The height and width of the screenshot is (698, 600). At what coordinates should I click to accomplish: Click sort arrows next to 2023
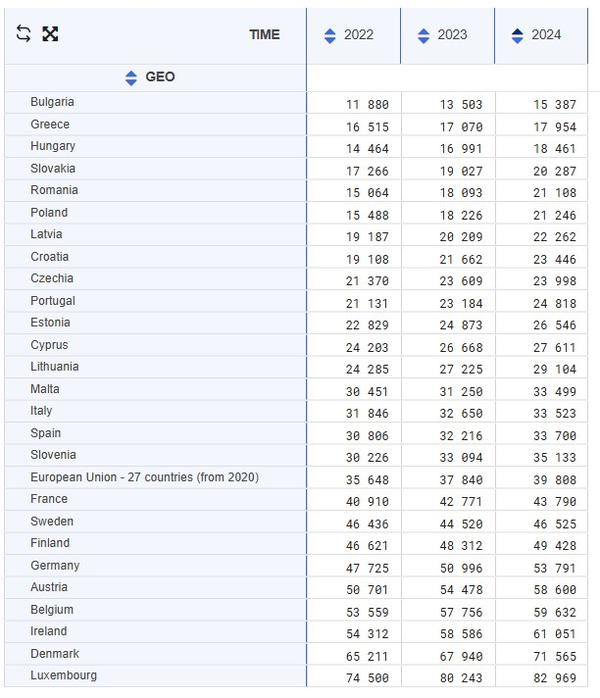(424, 36)
